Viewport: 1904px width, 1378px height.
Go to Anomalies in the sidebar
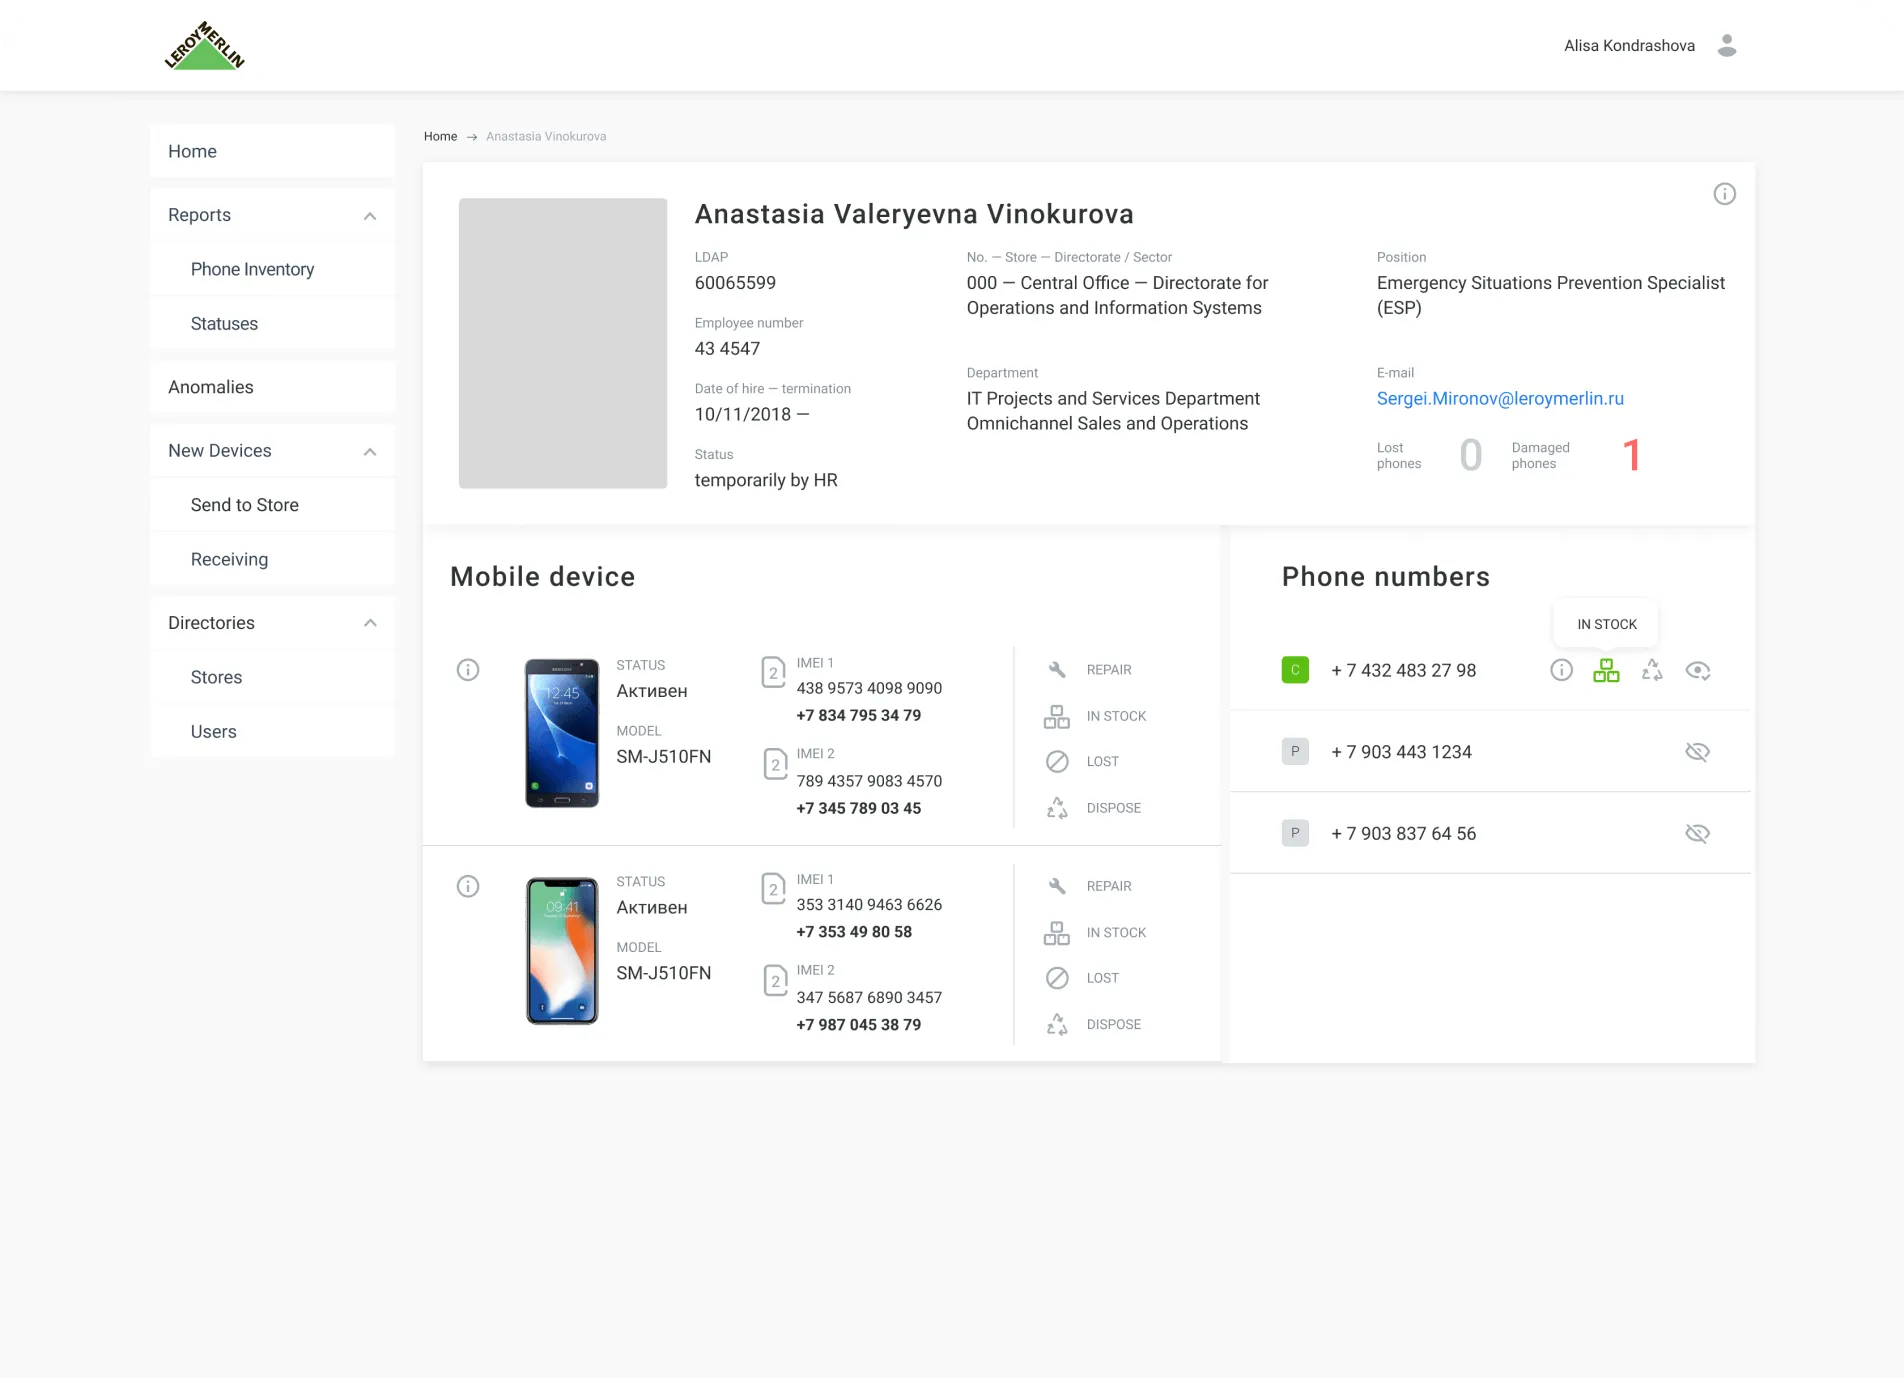tap(211, 387)
